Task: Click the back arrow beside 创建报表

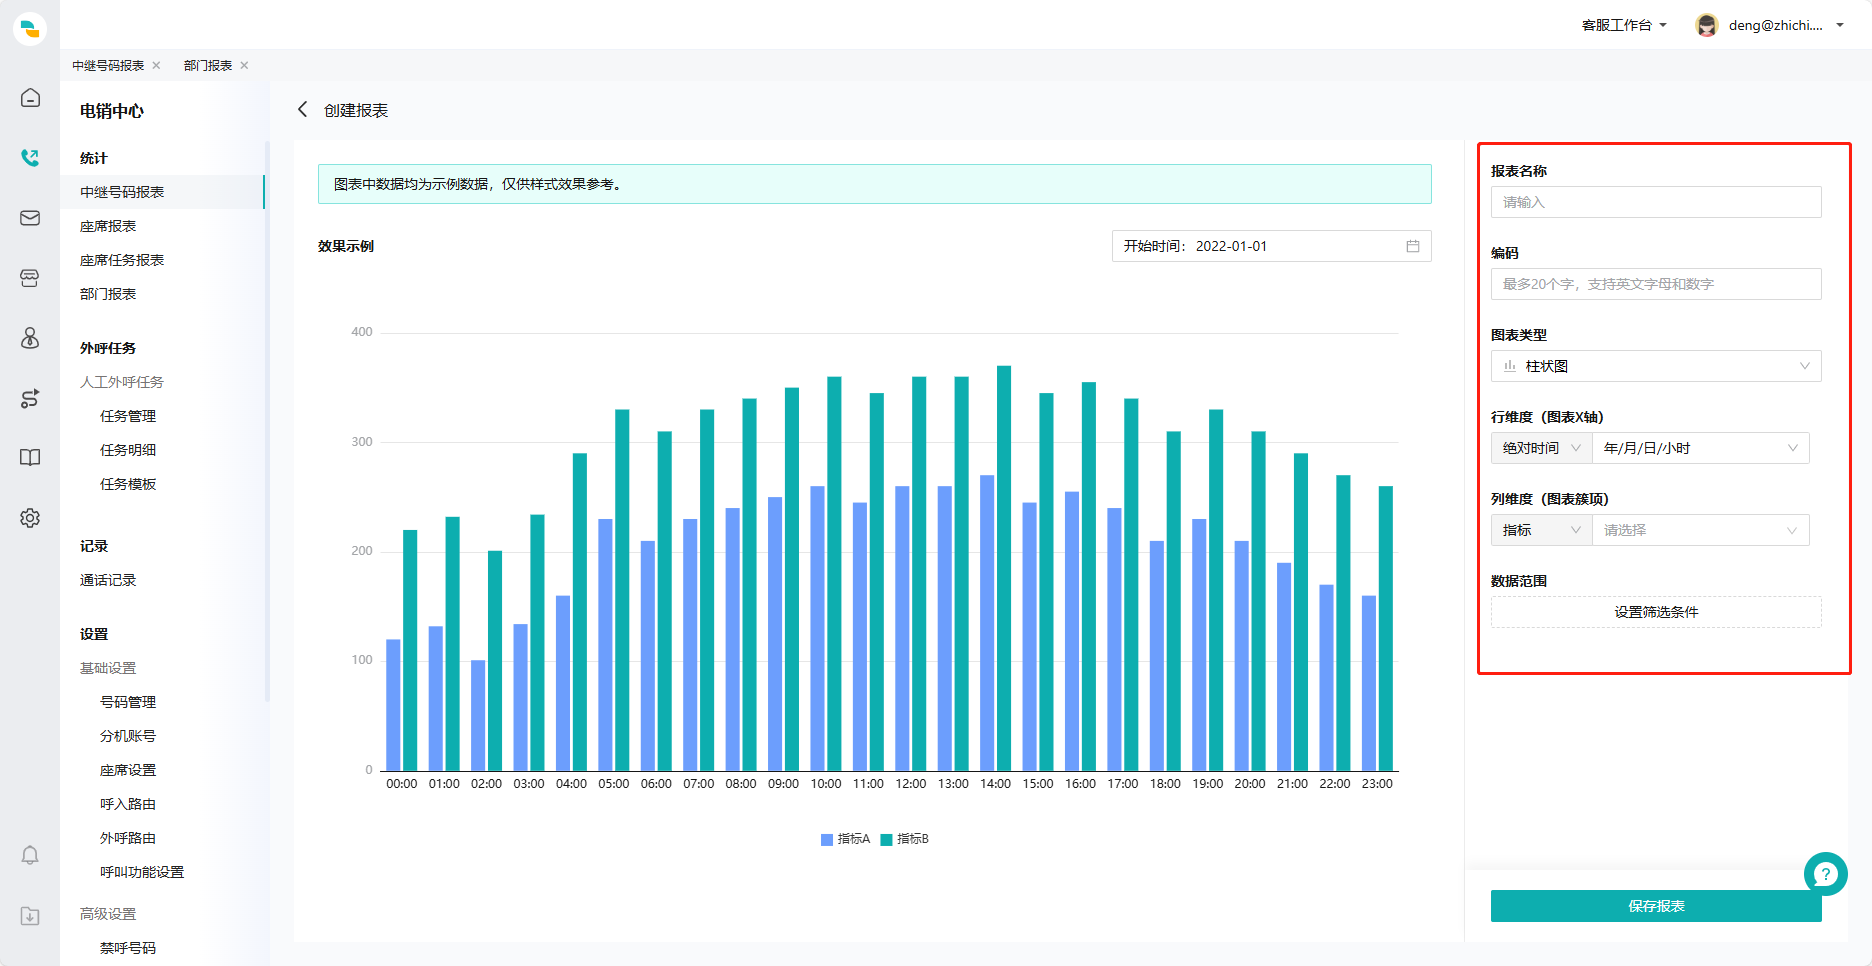Action: (302, 109)
